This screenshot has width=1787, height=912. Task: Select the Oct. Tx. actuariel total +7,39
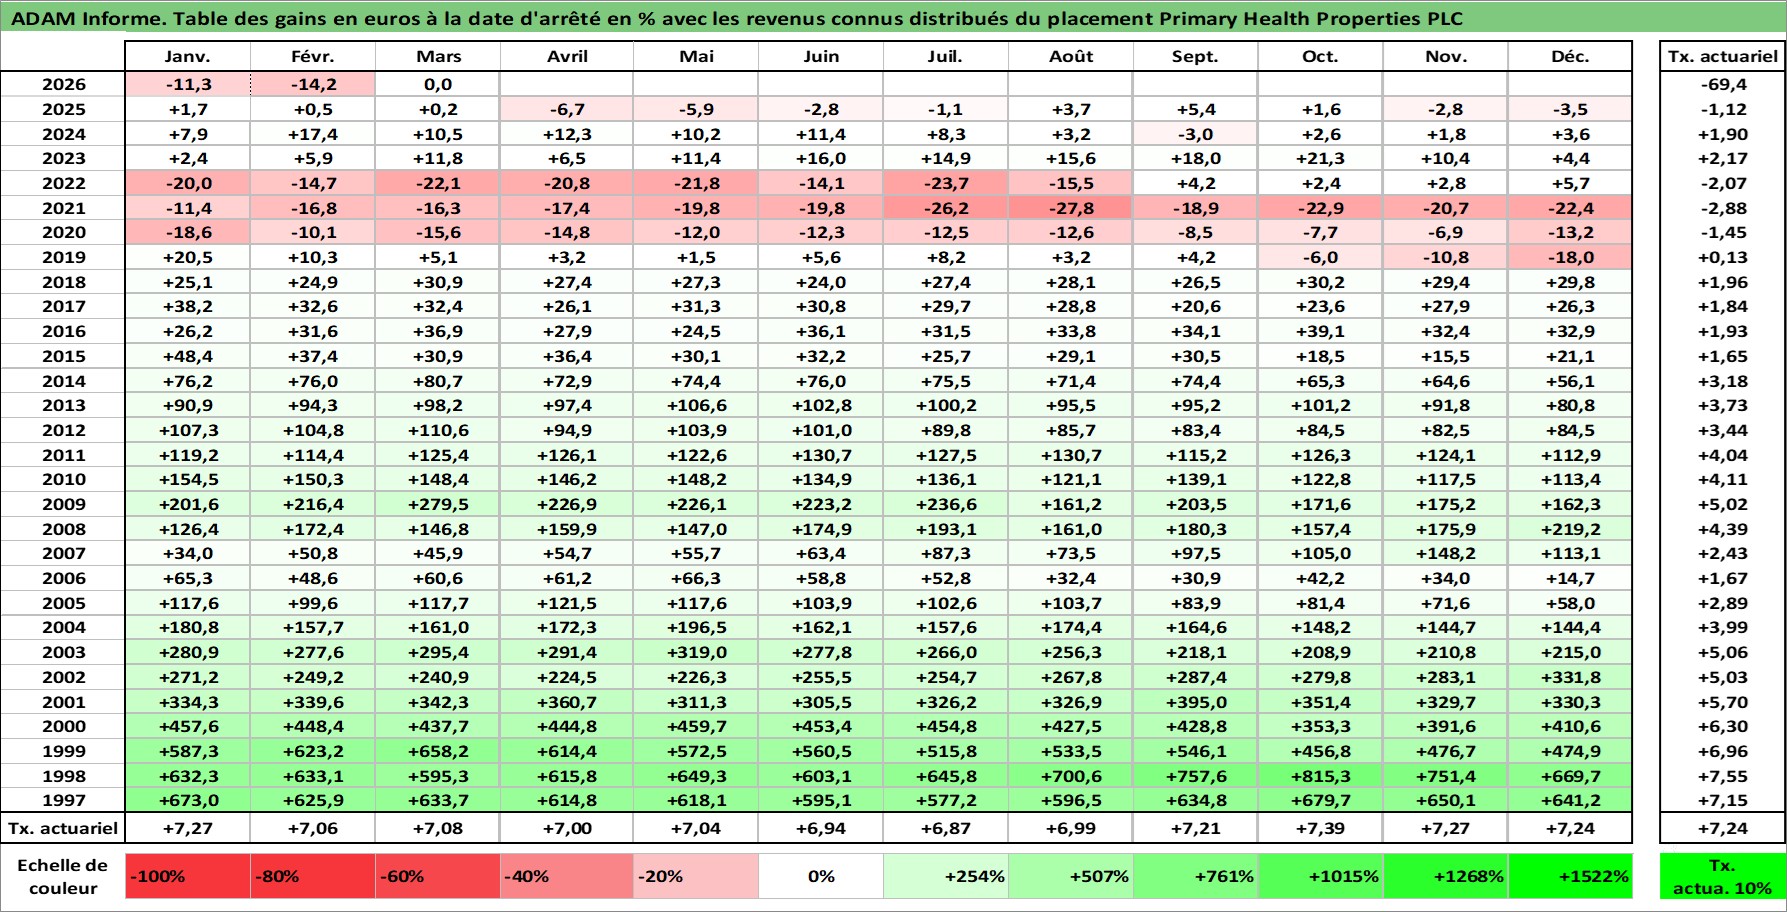coord(1321,828)
